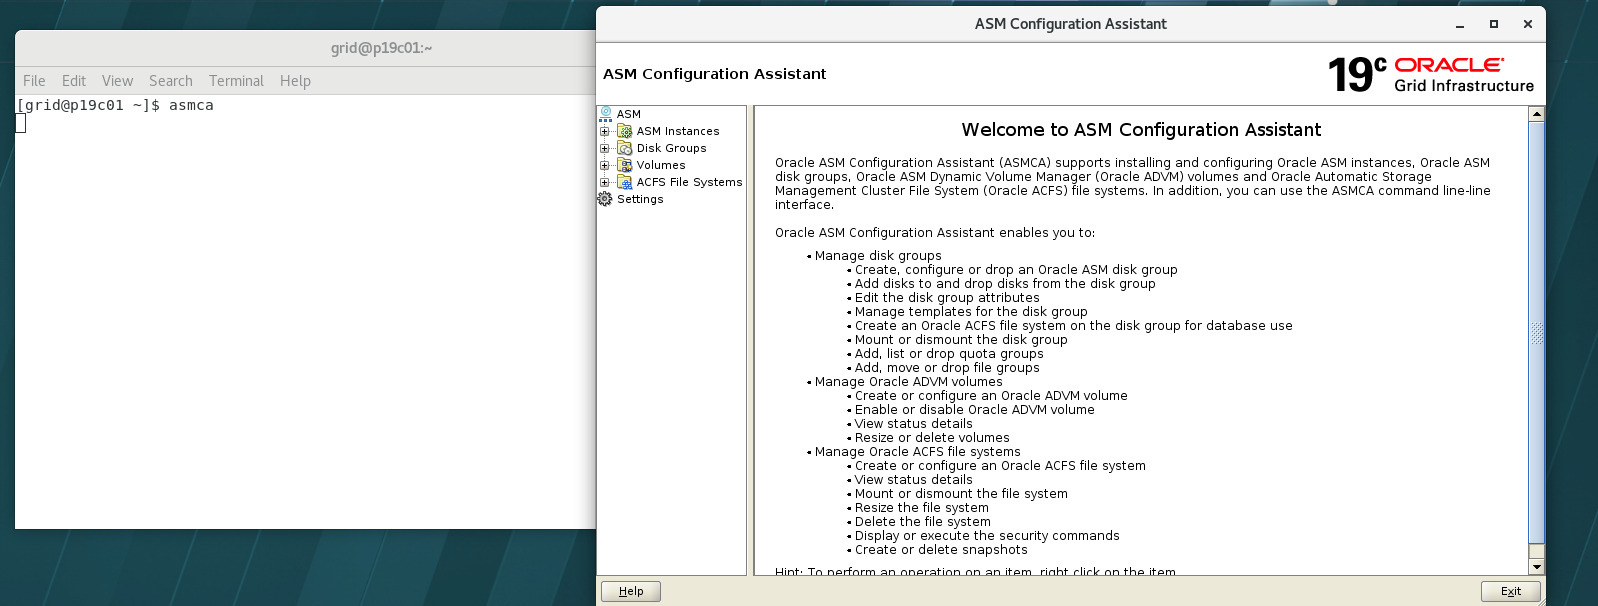Click 'Create or configure an Oracle ADVM volume' line
This screenshot has width=1598, height=606.
click(x=991, y=396)
